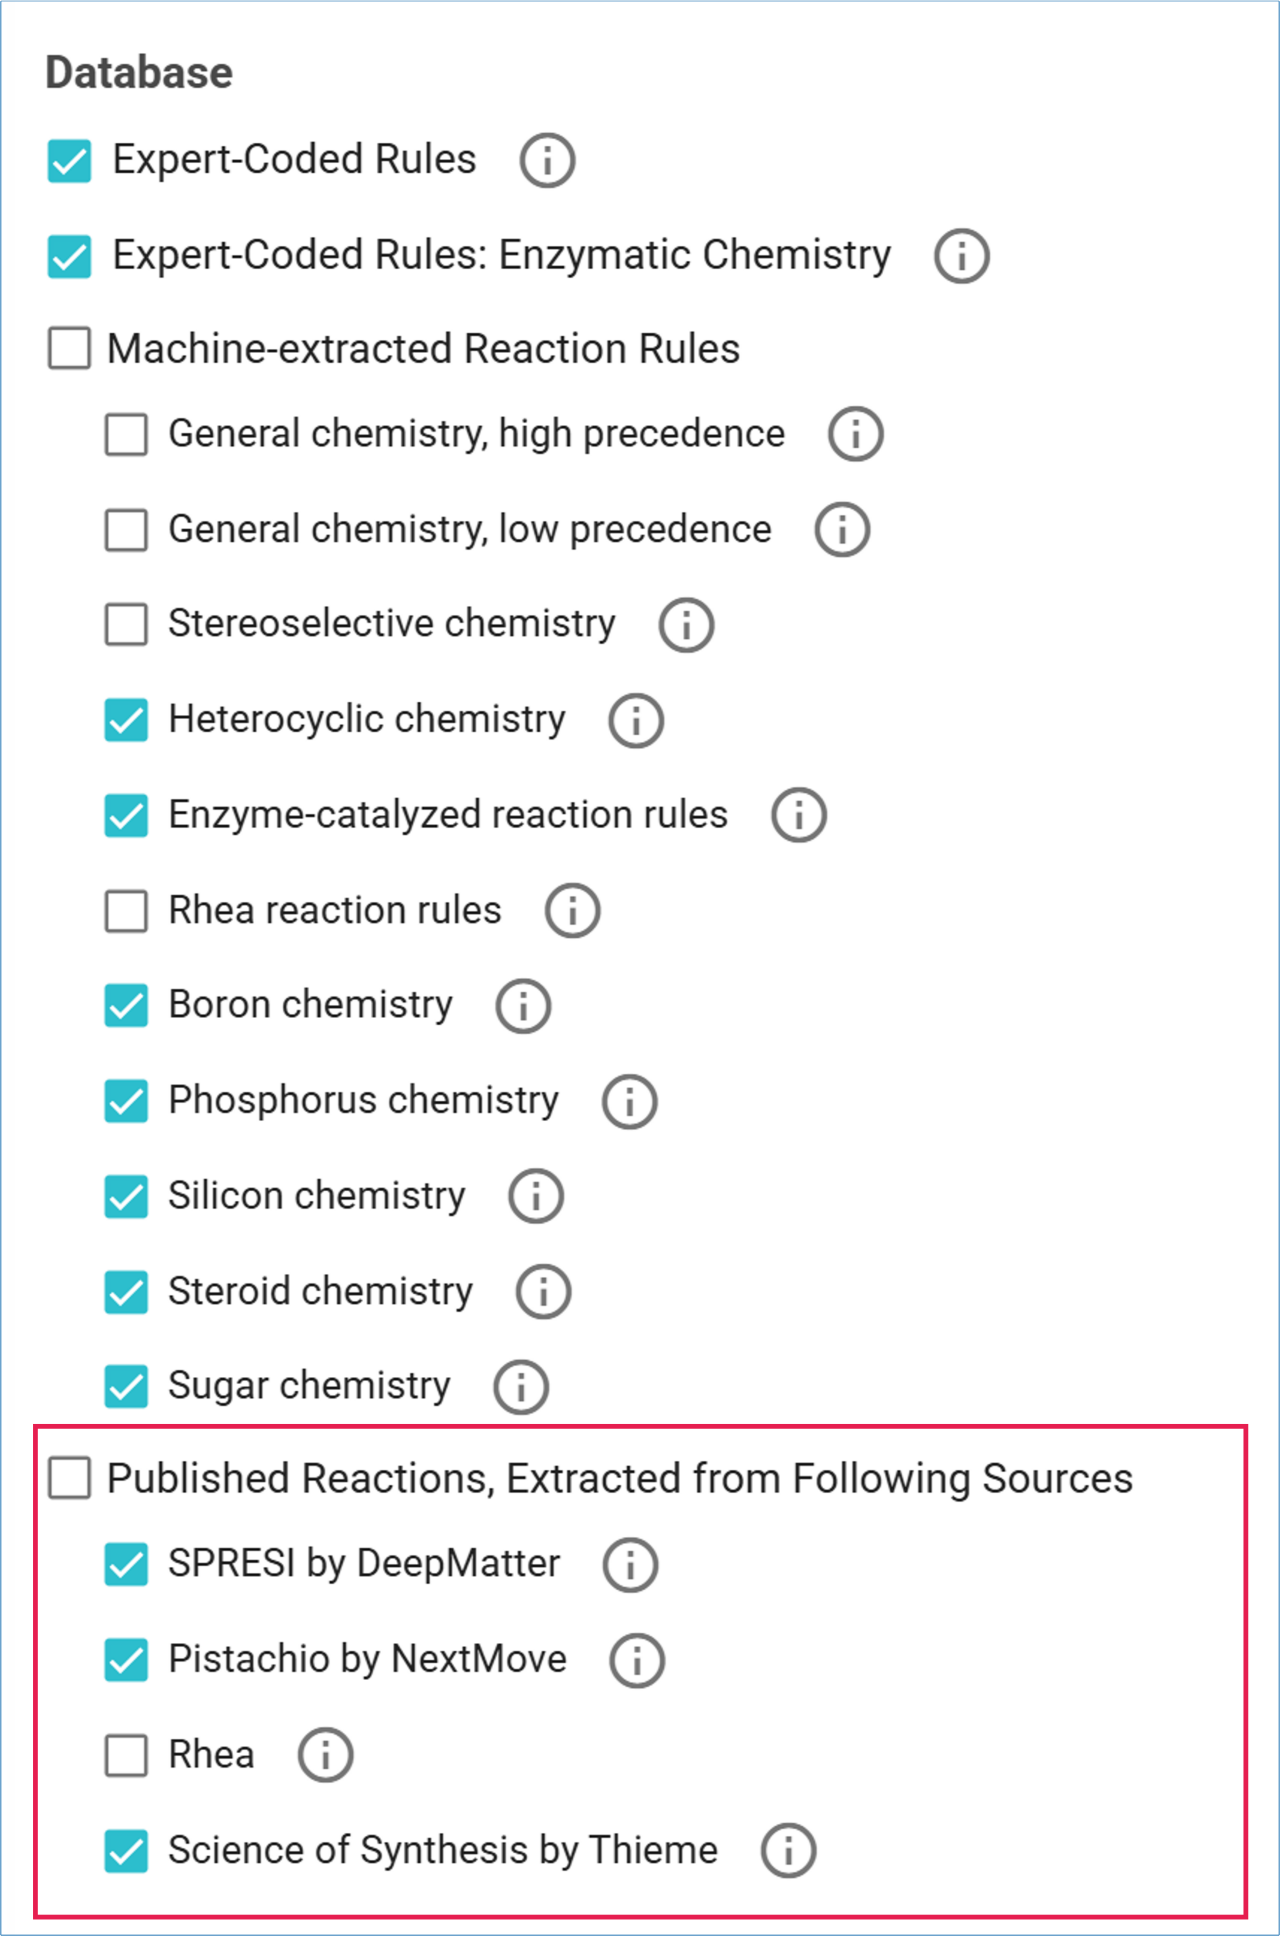Uncheck Steroid chemistry option
The width and height of the screenshot is (1280, 1936).
(127, 1292)
